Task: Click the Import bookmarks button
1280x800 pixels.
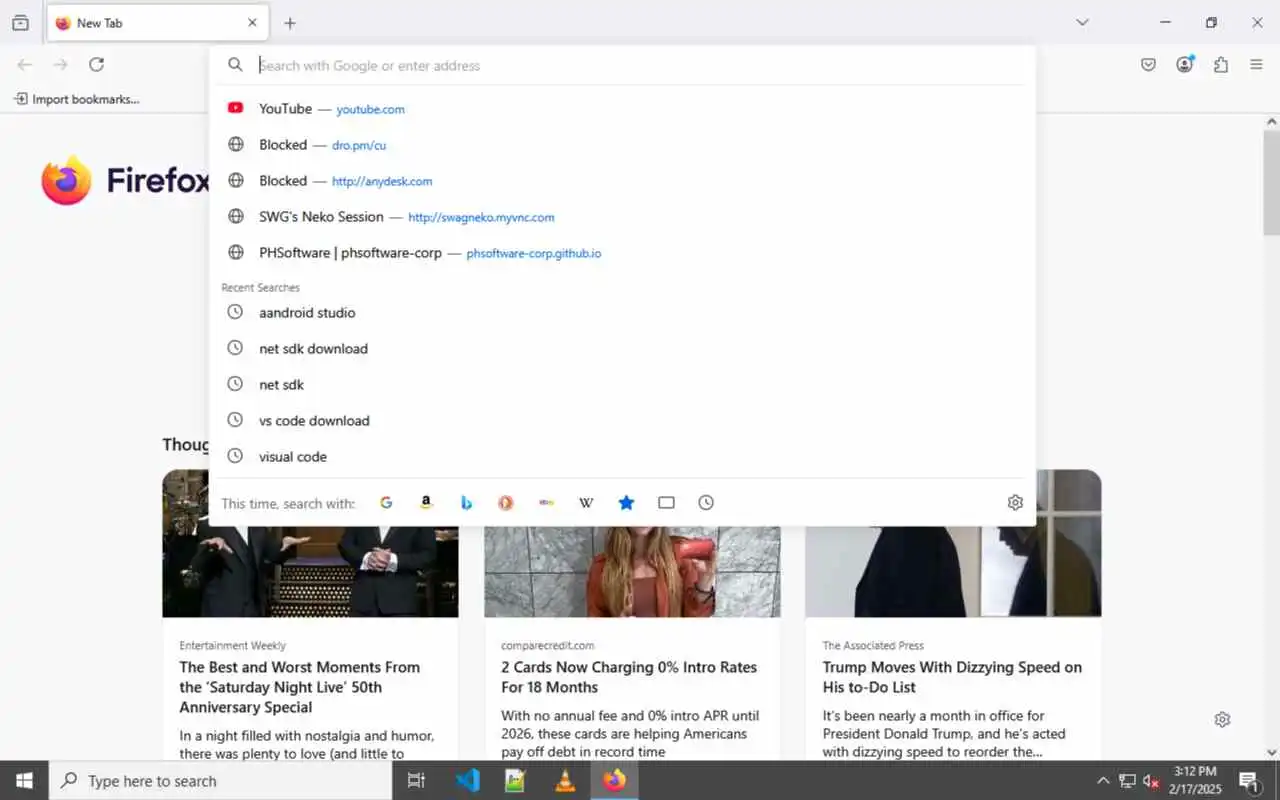Action: pos(76,99)
